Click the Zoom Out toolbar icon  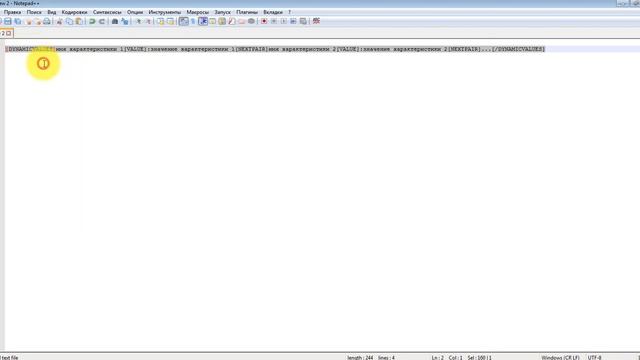pyautogui.click(x=148, y=21)
